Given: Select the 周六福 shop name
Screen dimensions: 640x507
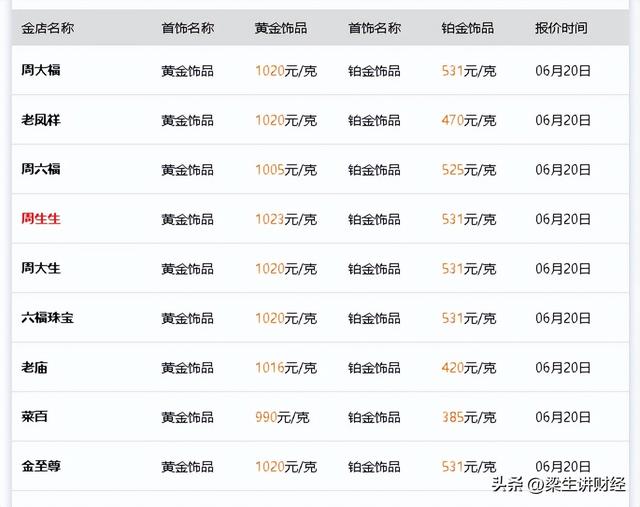Looking at the screenshot, I should (41, 169).
